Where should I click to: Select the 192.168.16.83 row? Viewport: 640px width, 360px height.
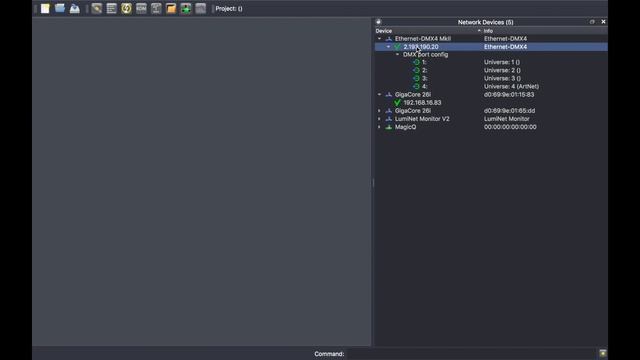tap(491, 103)
